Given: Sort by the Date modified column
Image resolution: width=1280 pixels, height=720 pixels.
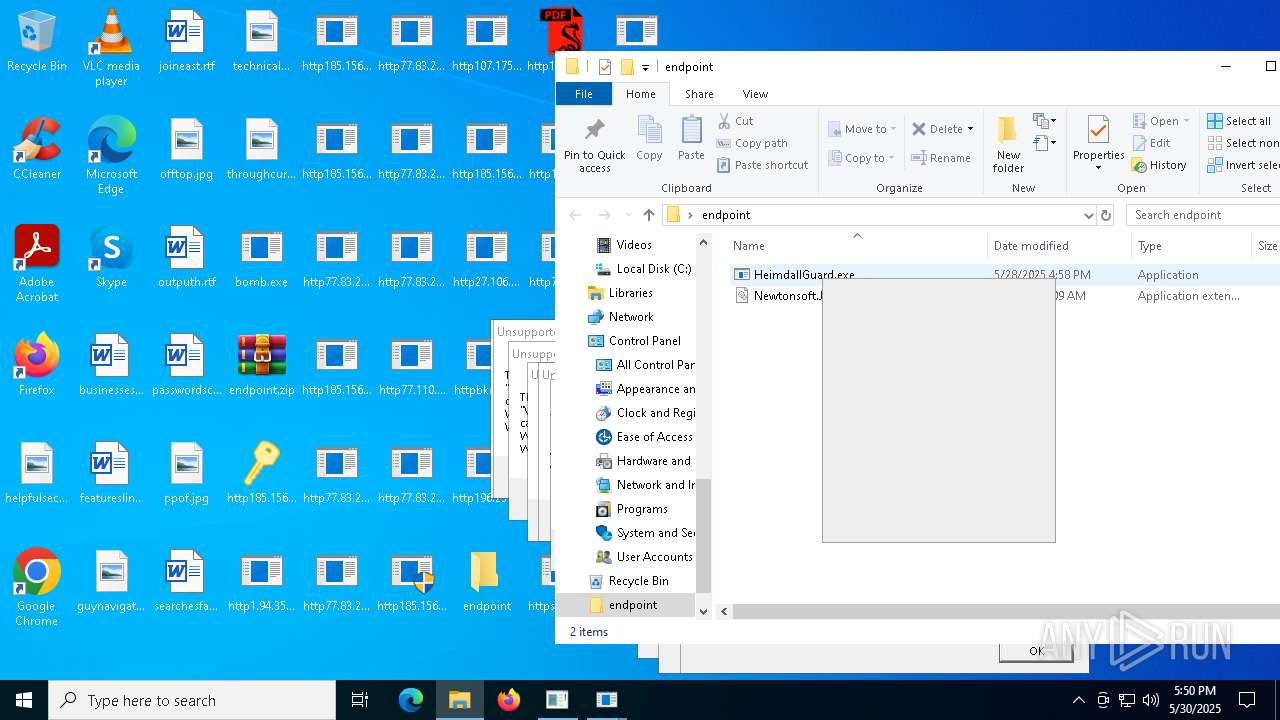Looking at the screenshot, I should (1031, 246).
